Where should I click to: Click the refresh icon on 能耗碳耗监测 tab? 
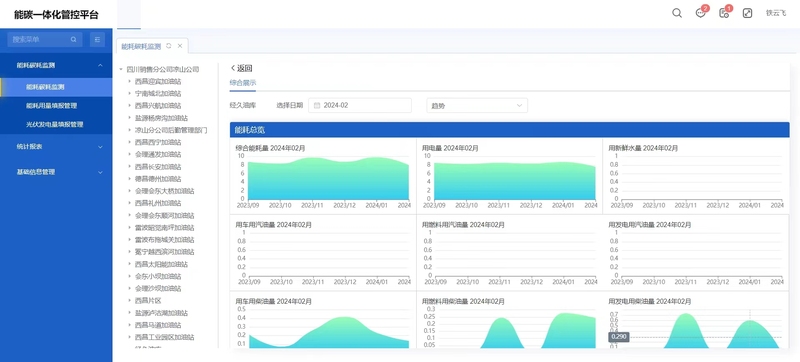coord(169,46)
